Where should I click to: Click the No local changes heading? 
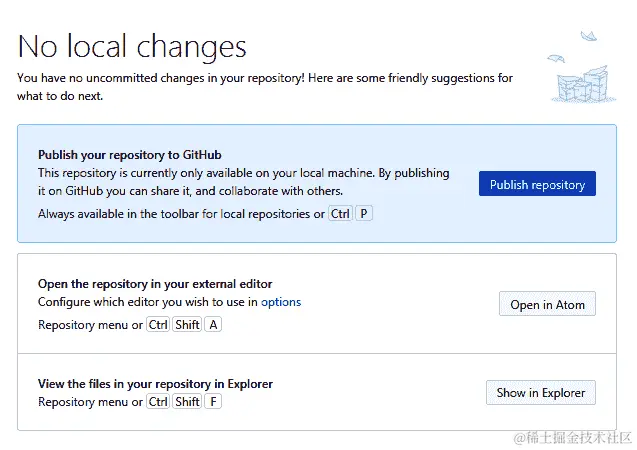[132, 47]
